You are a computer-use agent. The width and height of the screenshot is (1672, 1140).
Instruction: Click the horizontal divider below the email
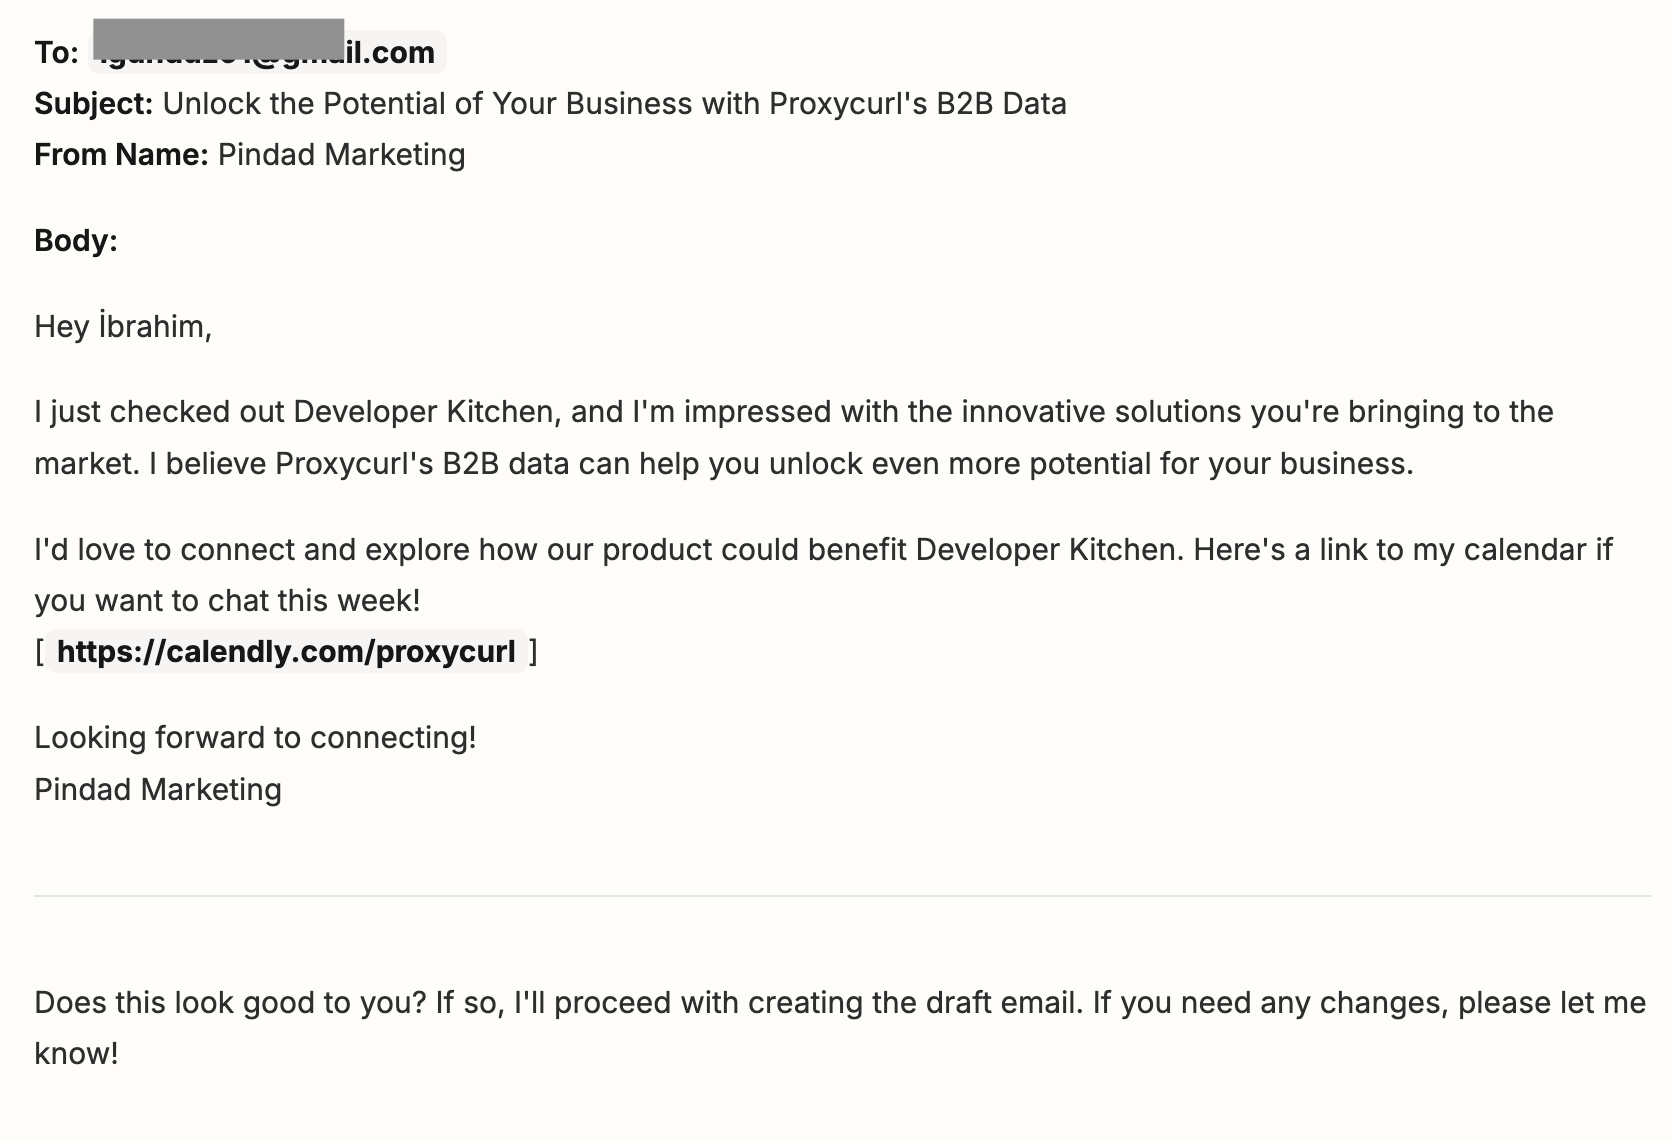click(842, 896)
